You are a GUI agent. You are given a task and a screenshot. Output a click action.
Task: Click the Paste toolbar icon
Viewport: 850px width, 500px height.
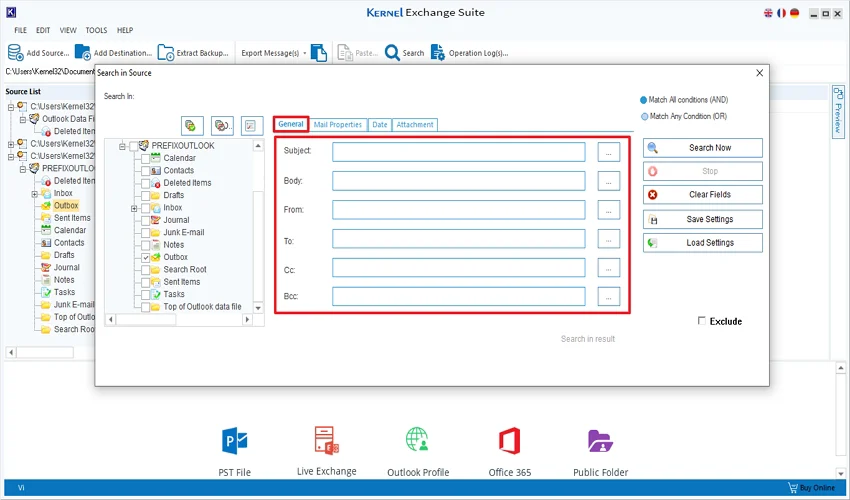tap(345, 53)
